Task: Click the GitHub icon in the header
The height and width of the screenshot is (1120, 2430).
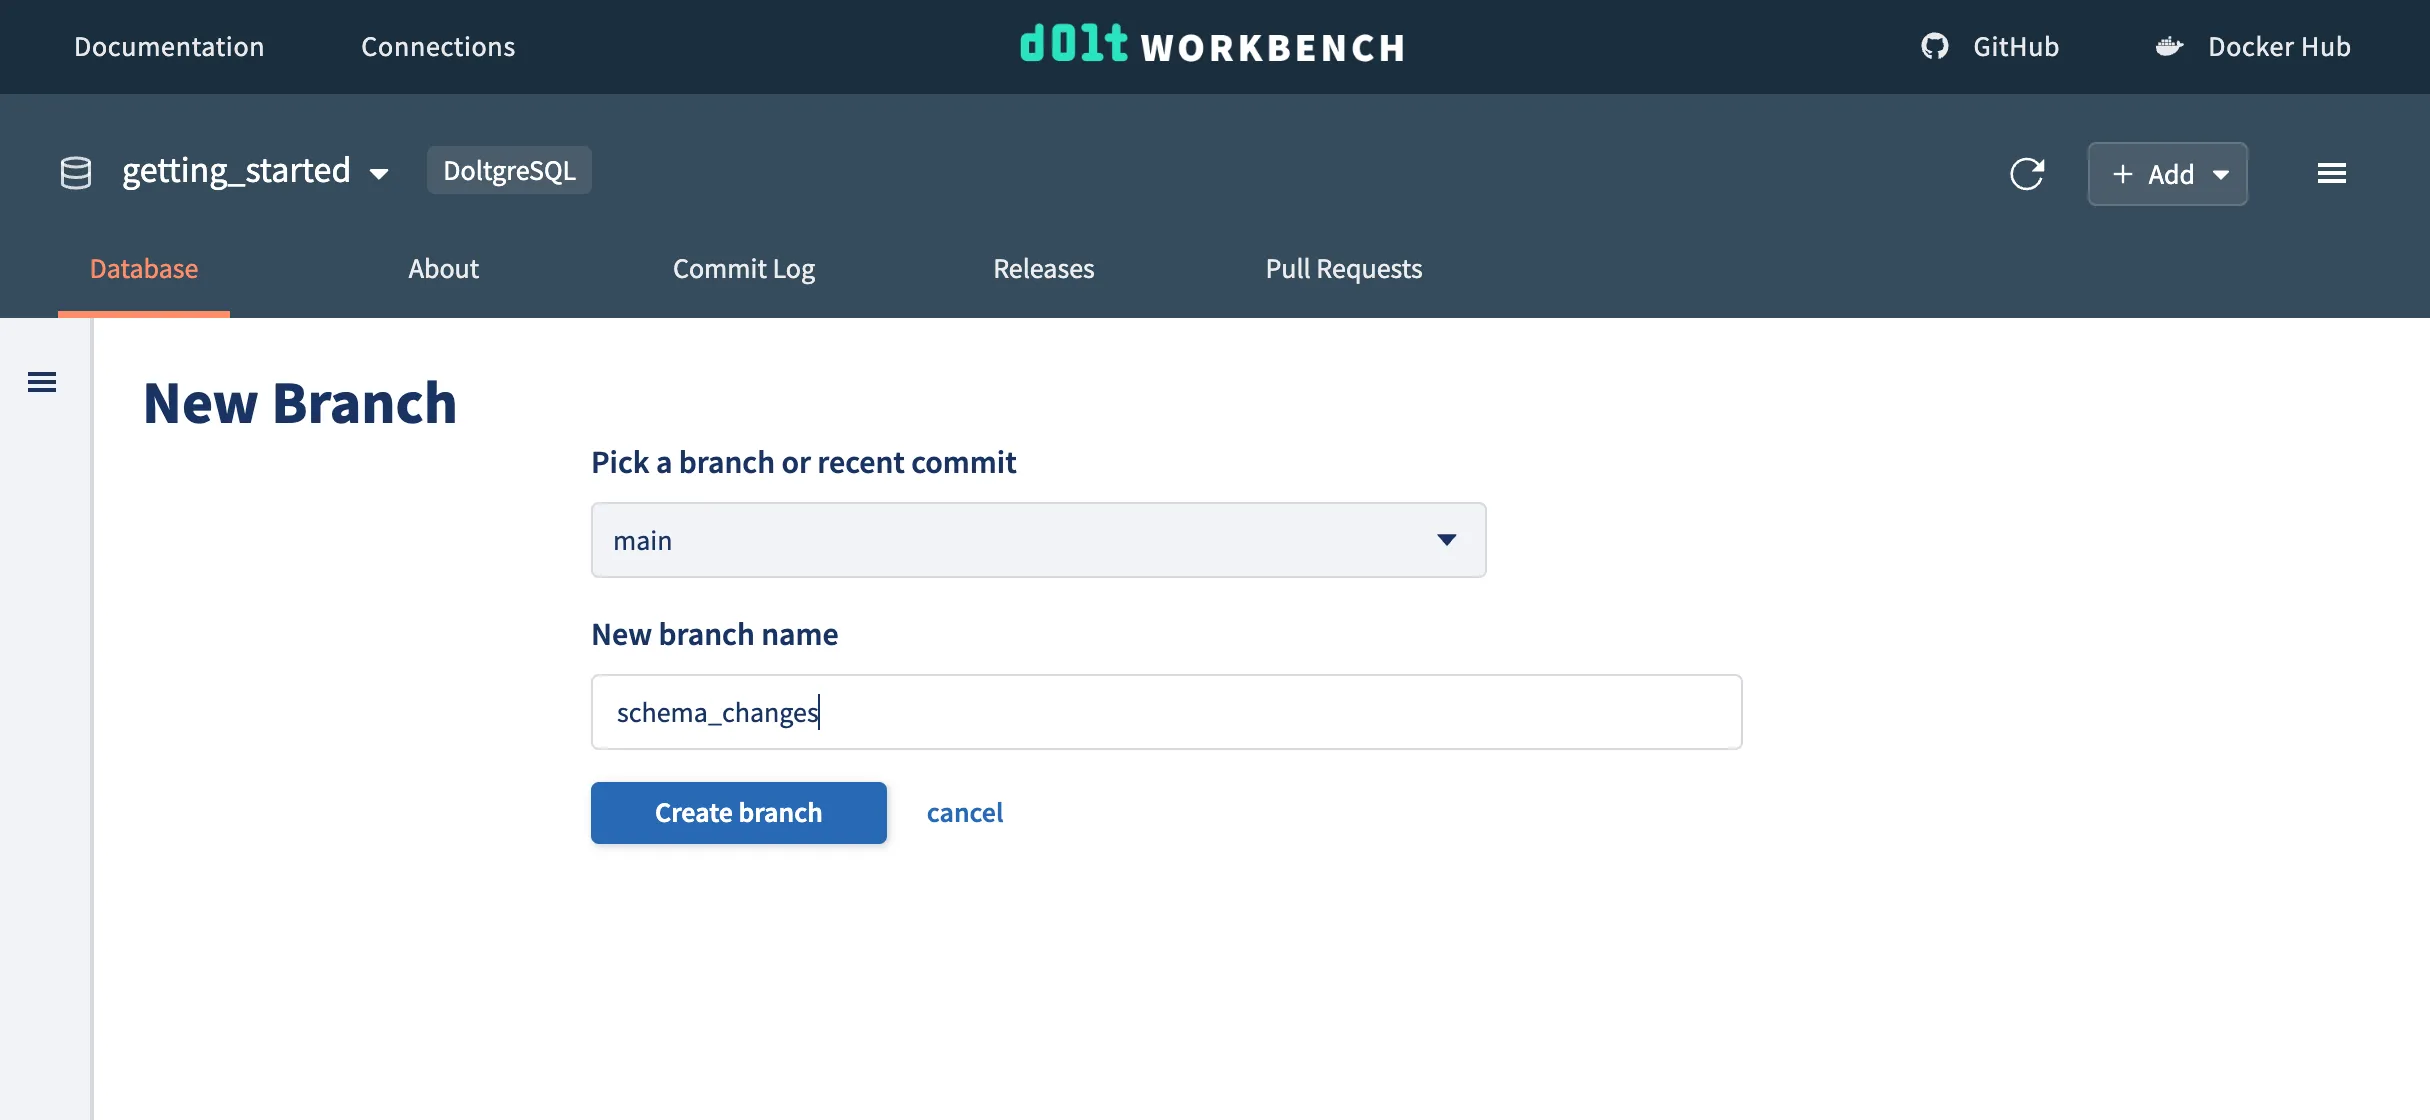Action: tap(1936, 46)
